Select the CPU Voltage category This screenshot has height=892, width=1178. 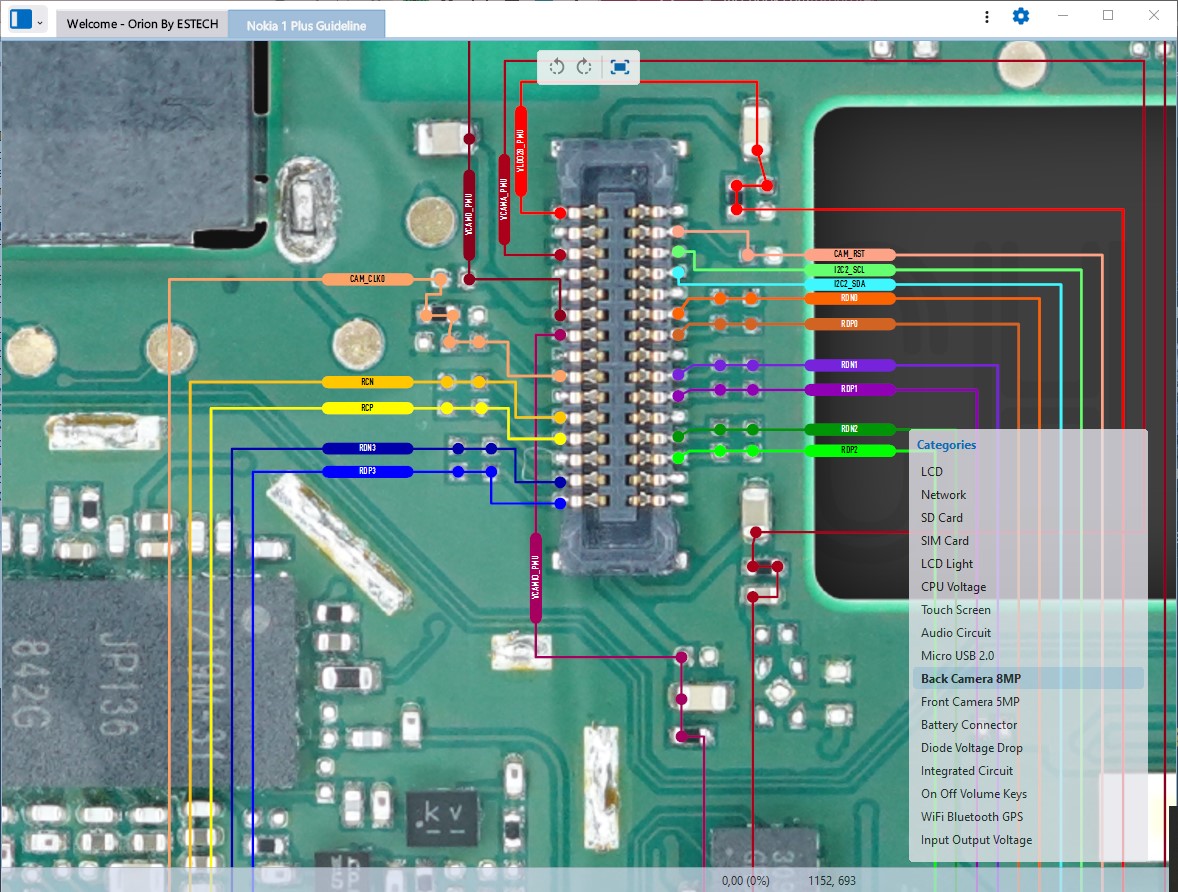[953, 587]
